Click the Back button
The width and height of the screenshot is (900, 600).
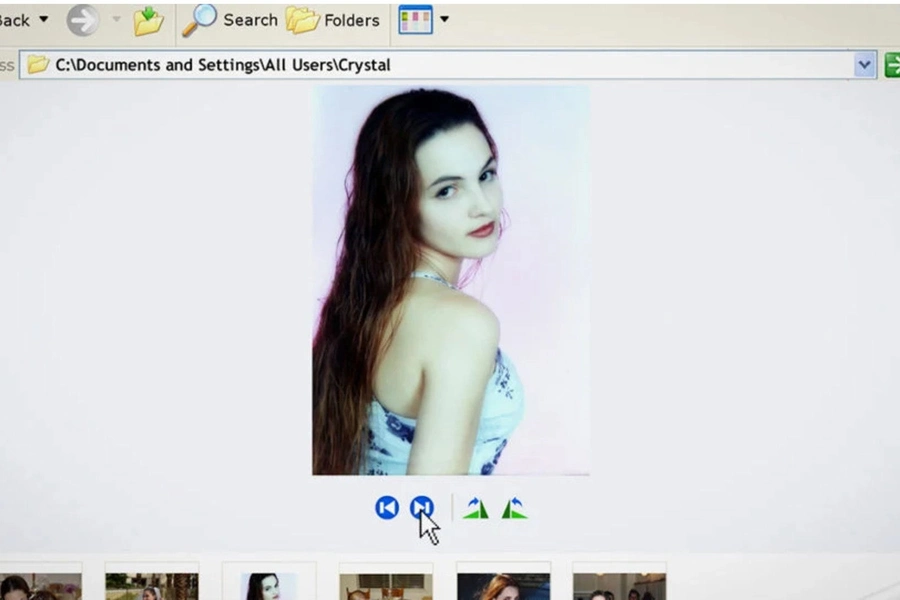(x=14, y=20)
